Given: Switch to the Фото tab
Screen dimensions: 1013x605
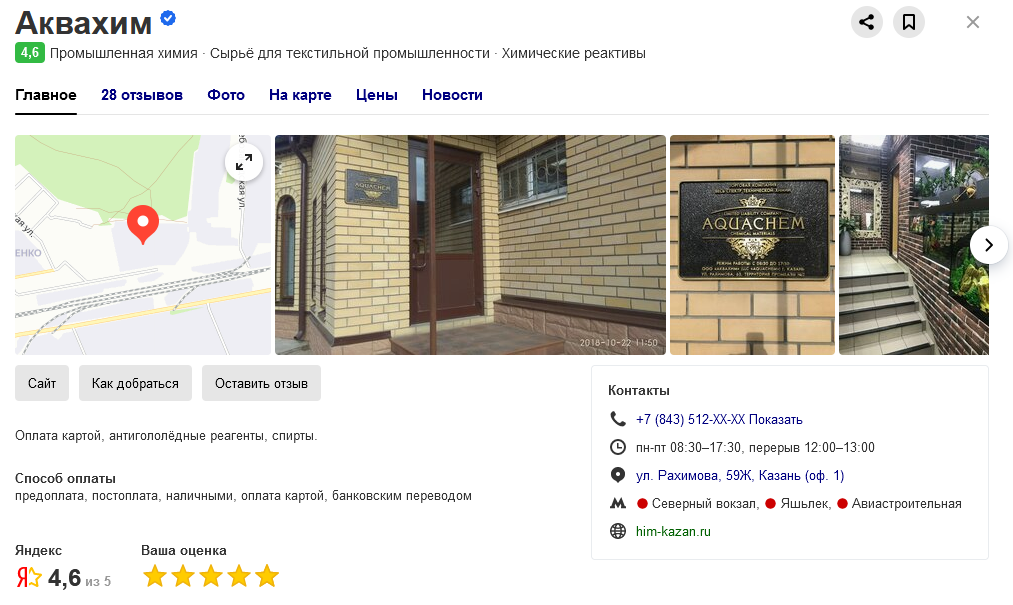Looking at the screenshot, I should 226,95.
